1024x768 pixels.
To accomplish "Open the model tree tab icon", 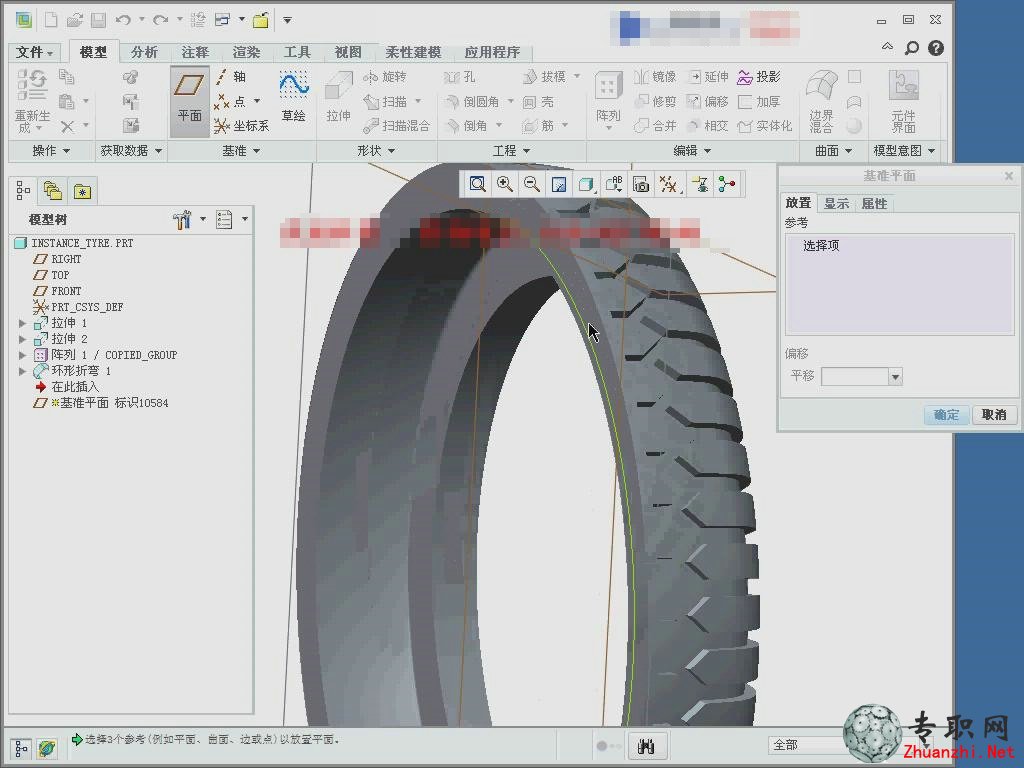I will pos(23,191).
